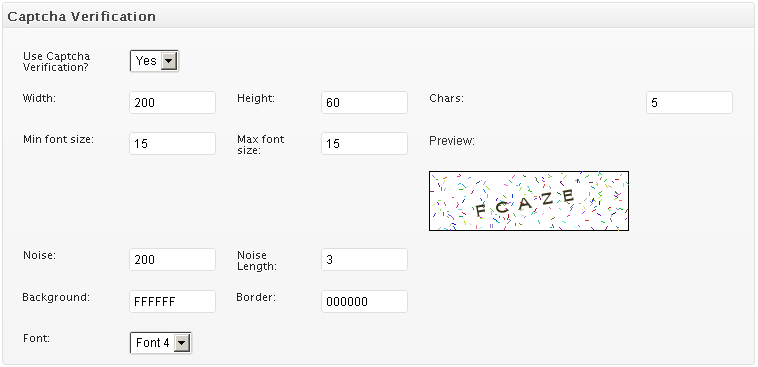Click the Background label text
The image size is (758, 367).
point(56,297)
